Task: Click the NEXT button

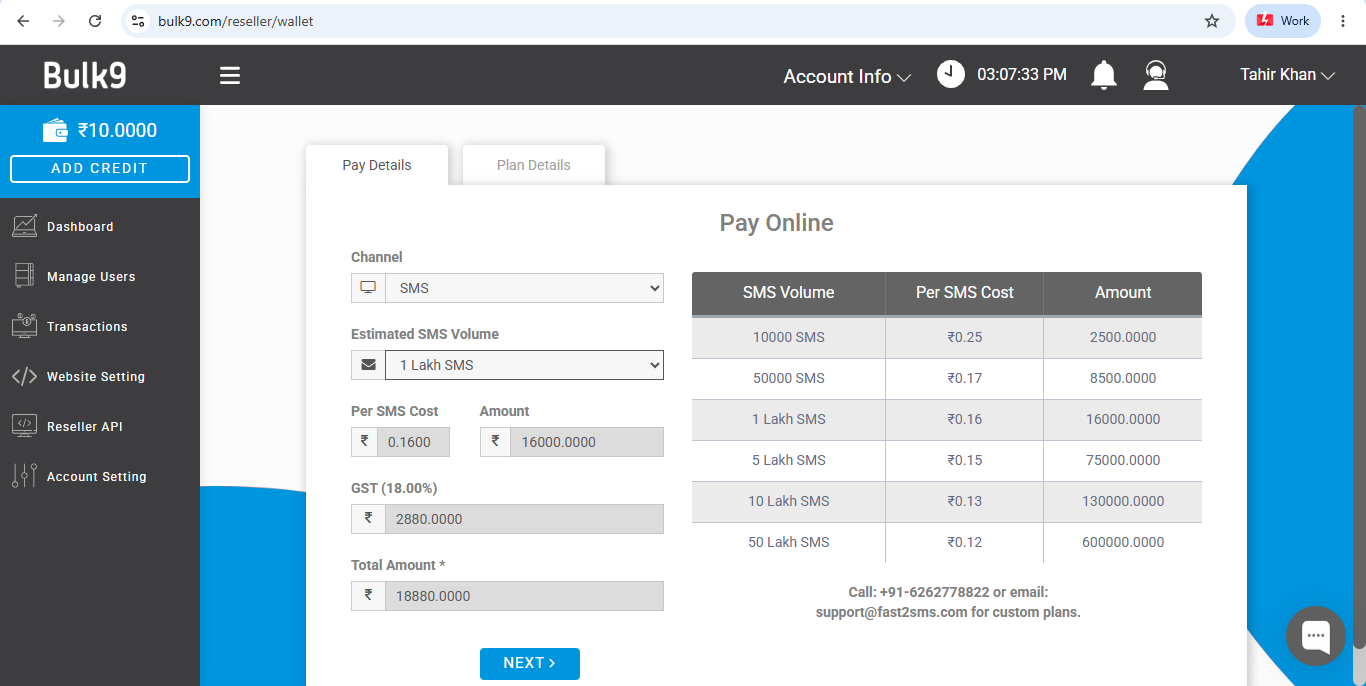Action: pos(530,664)
